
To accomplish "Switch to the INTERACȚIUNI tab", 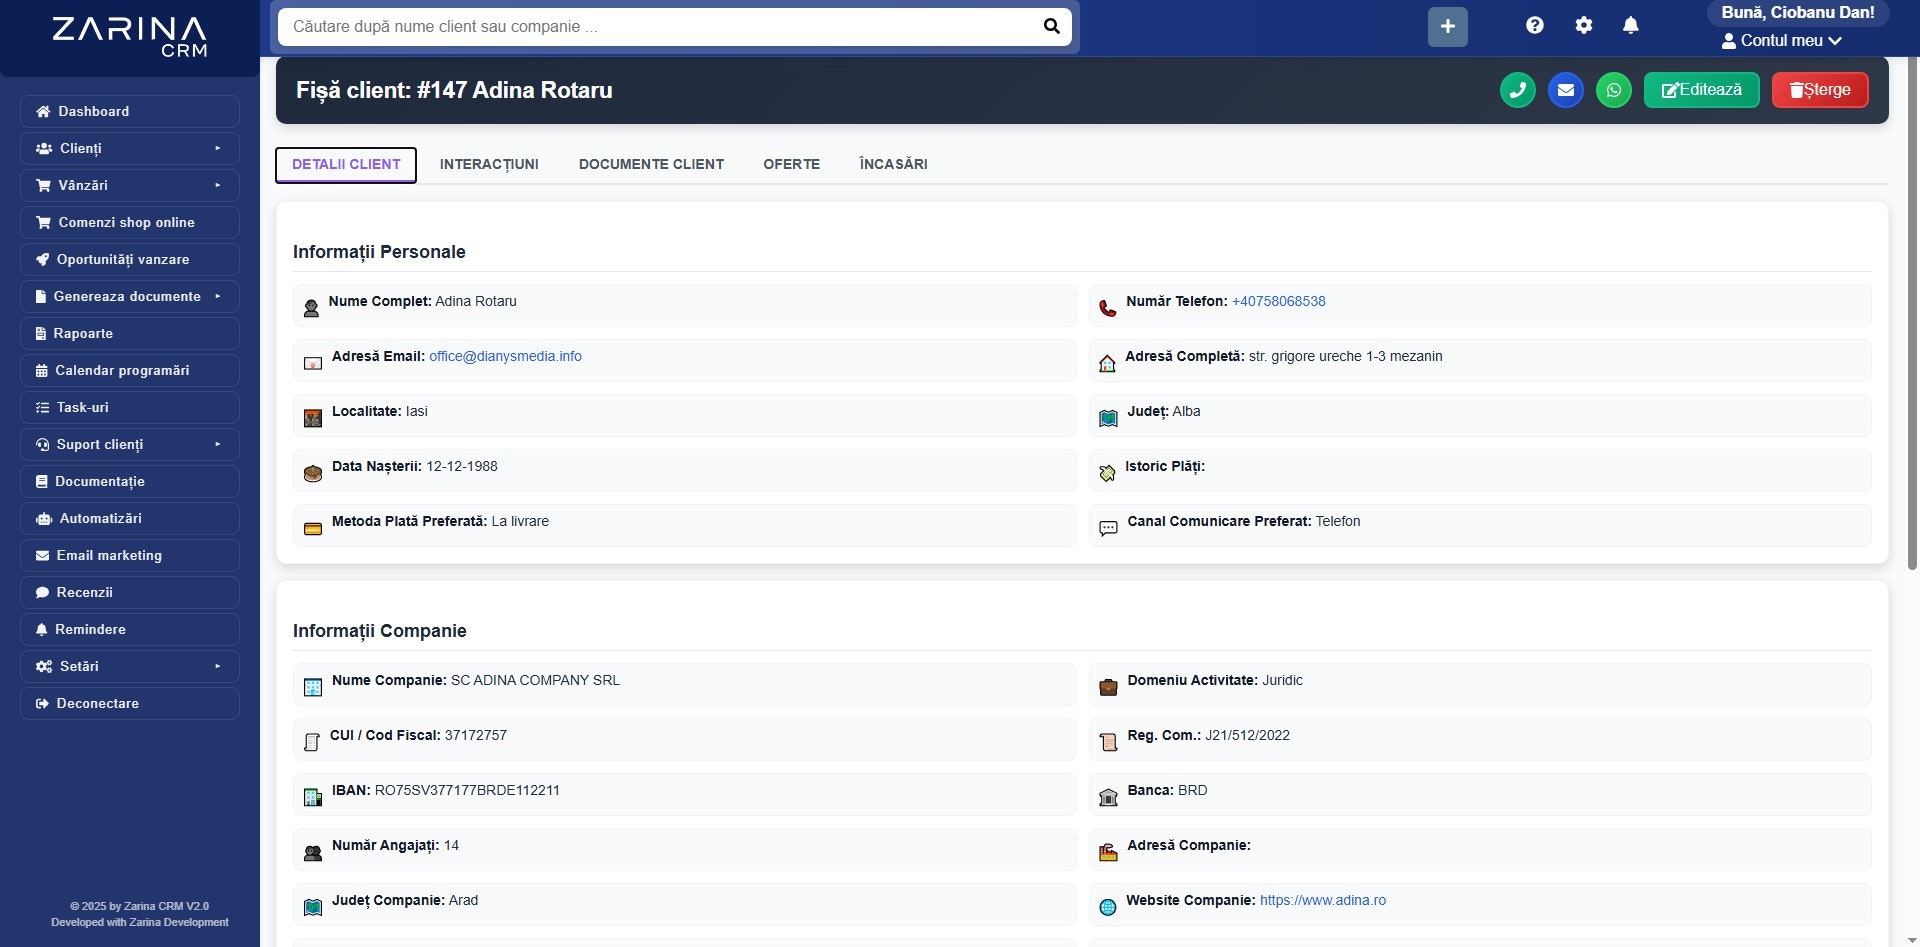I will tap(489, 164).
